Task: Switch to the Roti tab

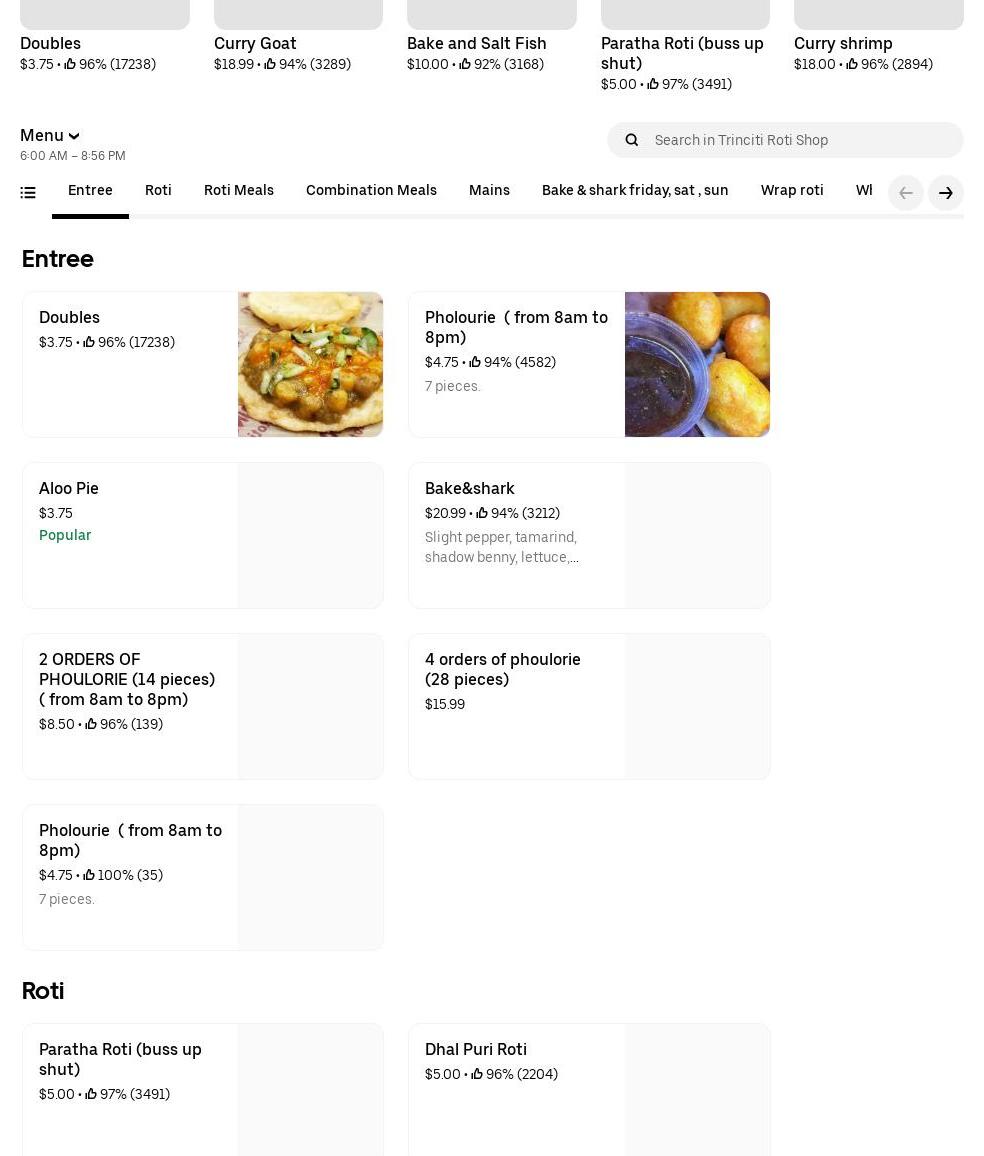Action: (x=158, y=190)
